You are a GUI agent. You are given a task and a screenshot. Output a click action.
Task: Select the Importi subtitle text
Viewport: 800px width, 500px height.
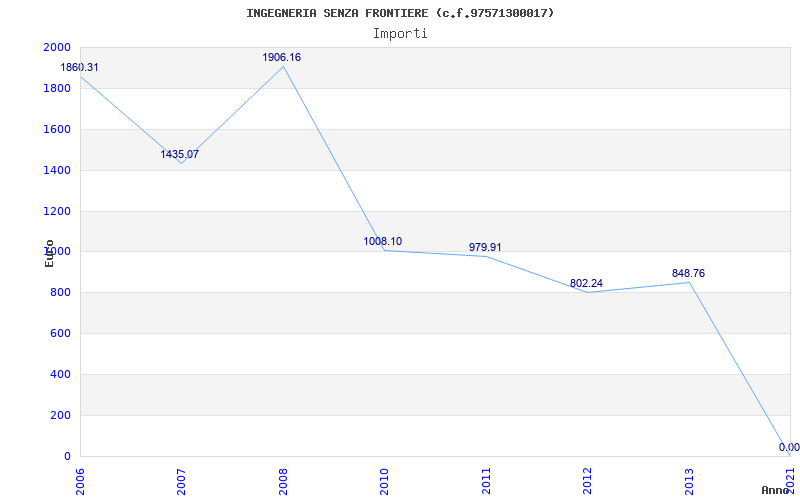(x=400, y=34)
